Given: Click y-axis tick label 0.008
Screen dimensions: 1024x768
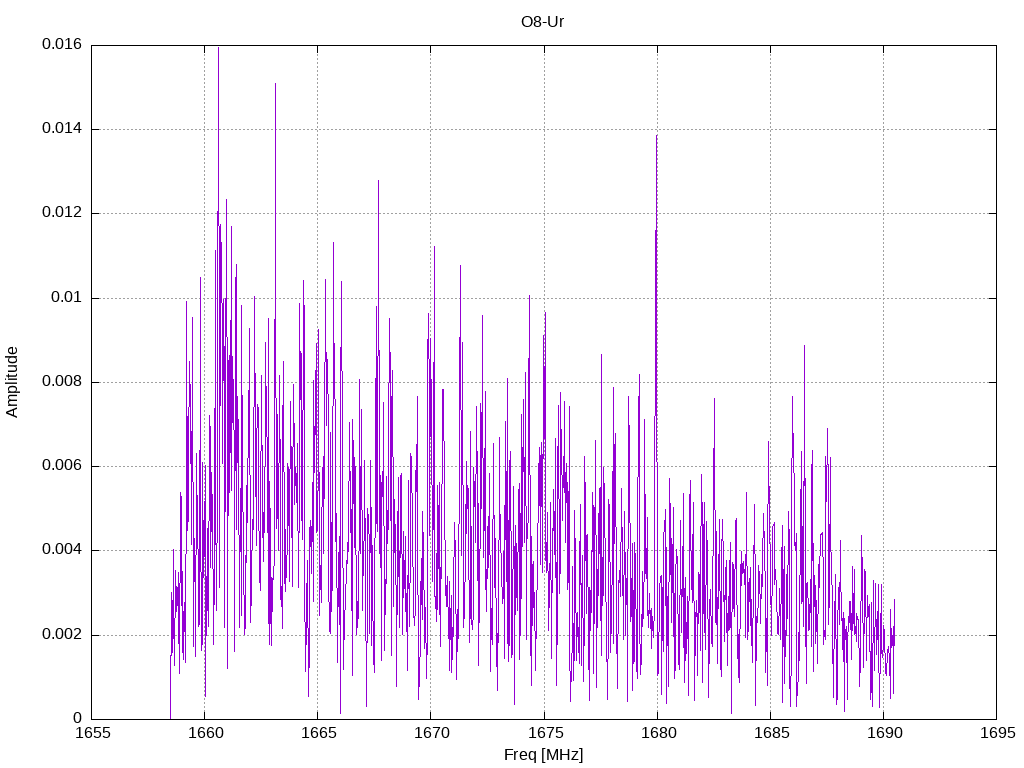Looking at the screenshot, I should 62,382.
